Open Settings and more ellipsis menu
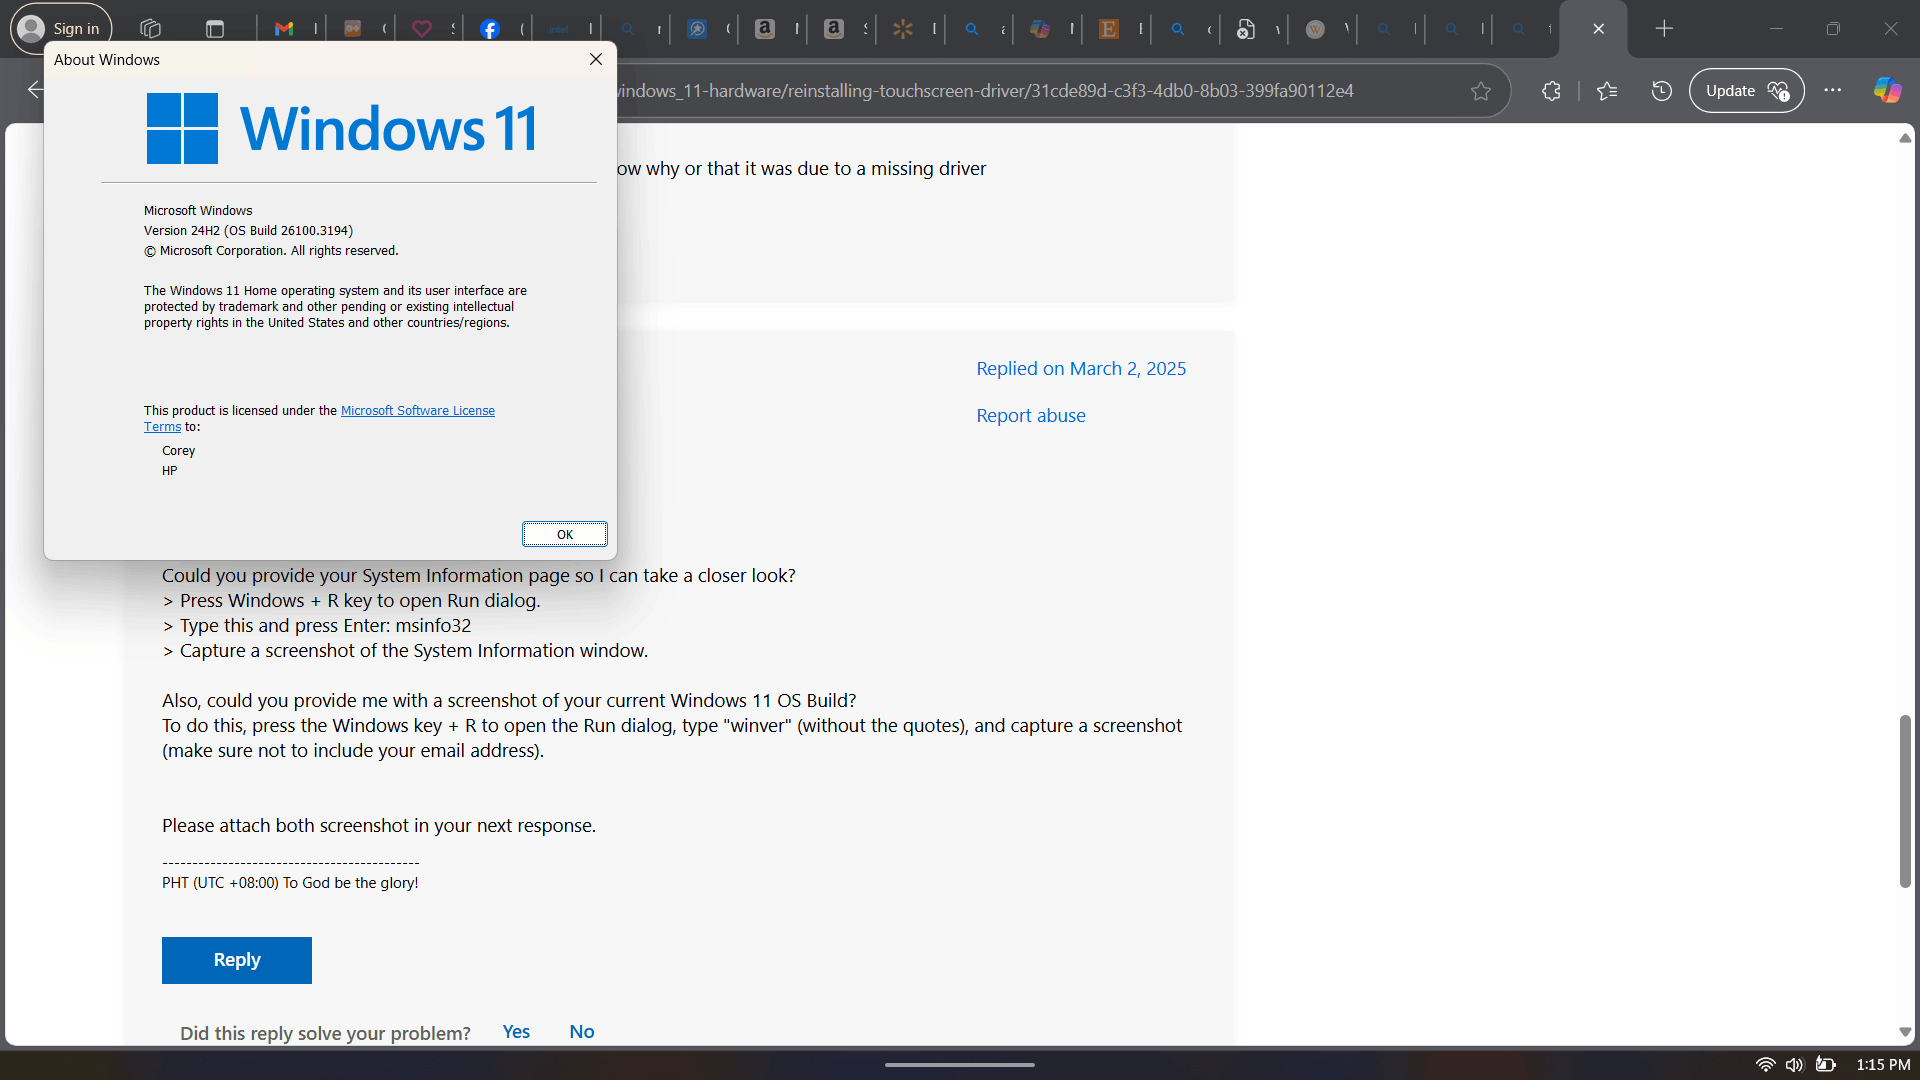The width and height of the screenshot is (1920, 1080). (1832, 91)
